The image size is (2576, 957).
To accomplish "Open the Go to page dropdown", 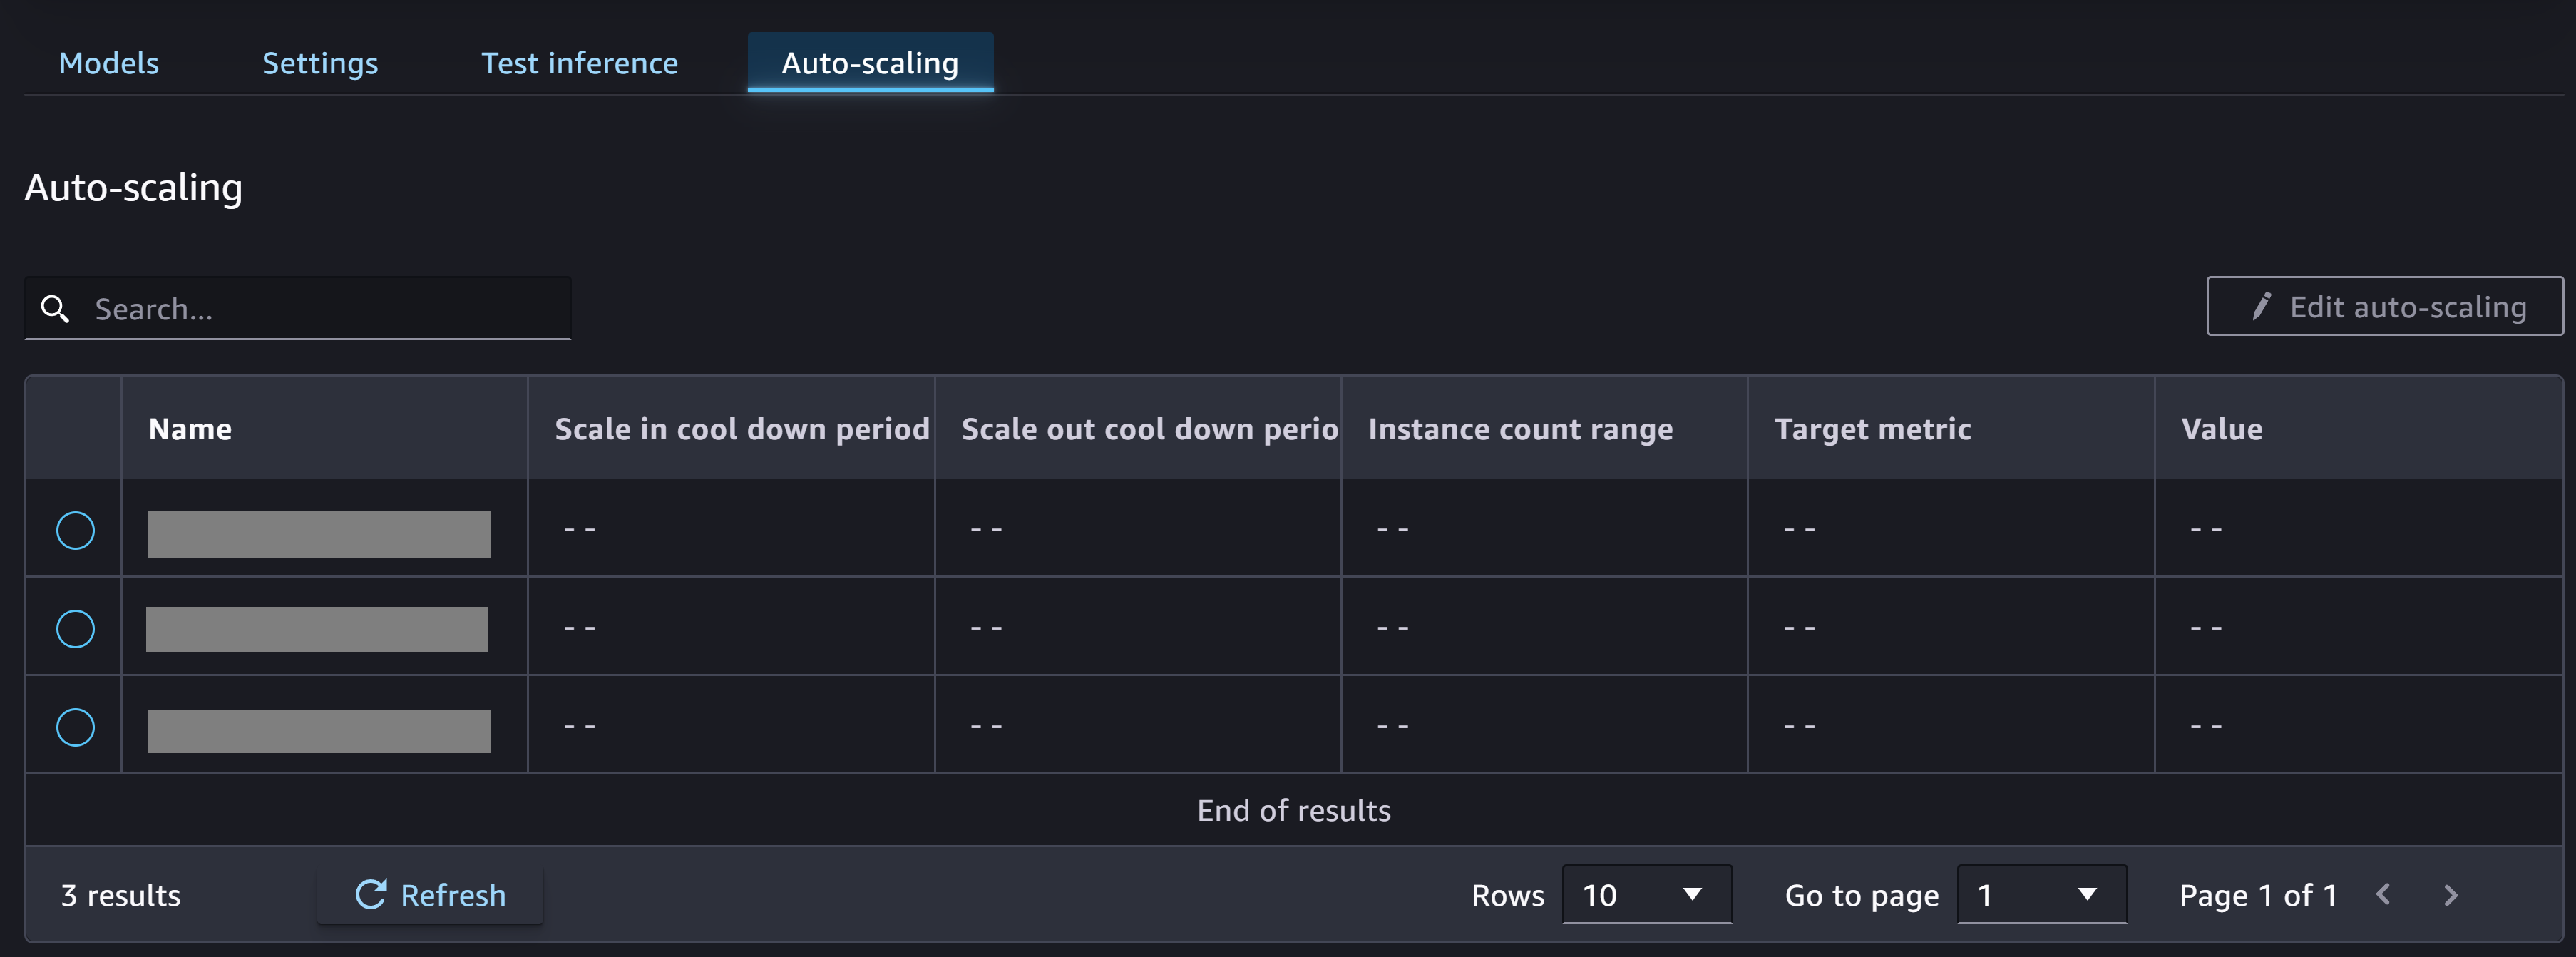I will (2037, 894).
